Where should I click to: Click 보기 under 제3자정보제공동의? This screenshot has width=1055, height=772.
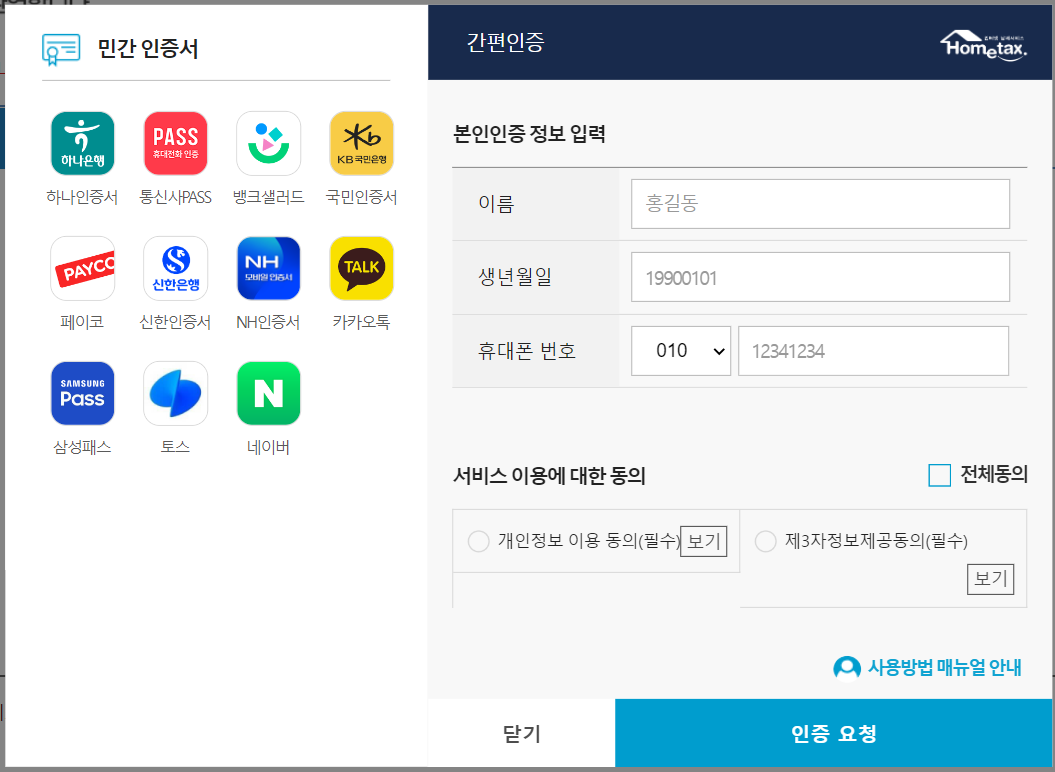coord(990,579)
